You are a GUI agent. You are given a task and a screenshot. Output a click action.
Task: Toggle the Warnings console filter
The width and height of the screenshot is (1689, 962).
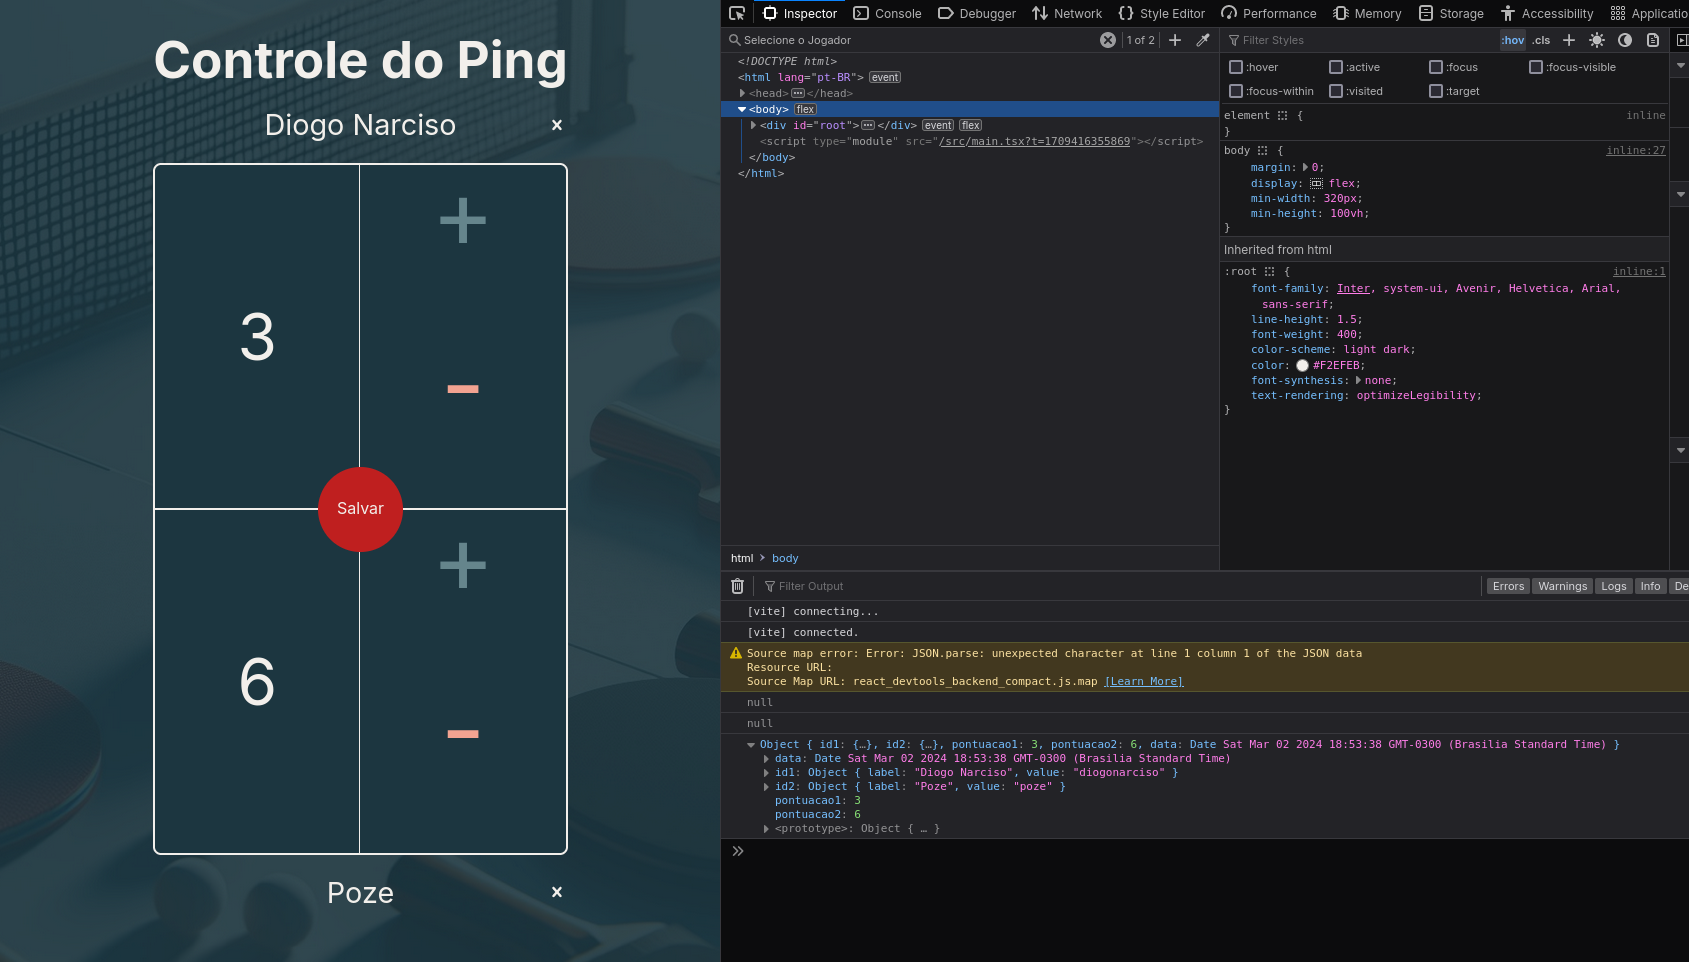tap(1562, 586)
